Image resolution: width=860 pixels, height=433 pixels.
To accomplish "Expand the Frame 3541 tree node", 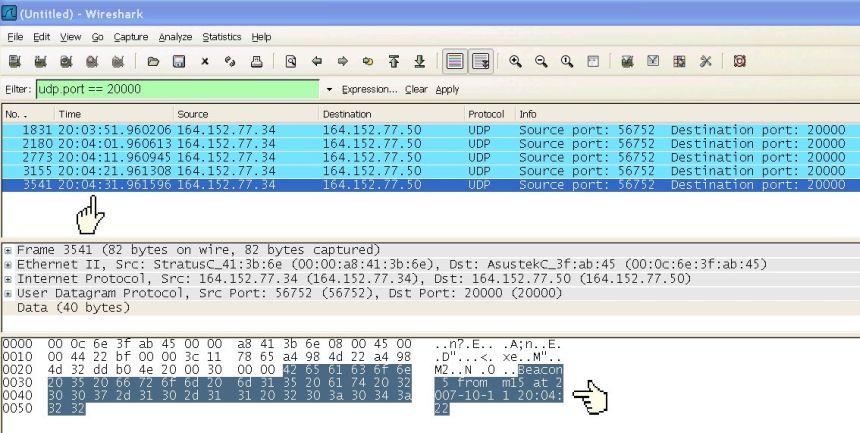I will (x=8, y=249).
